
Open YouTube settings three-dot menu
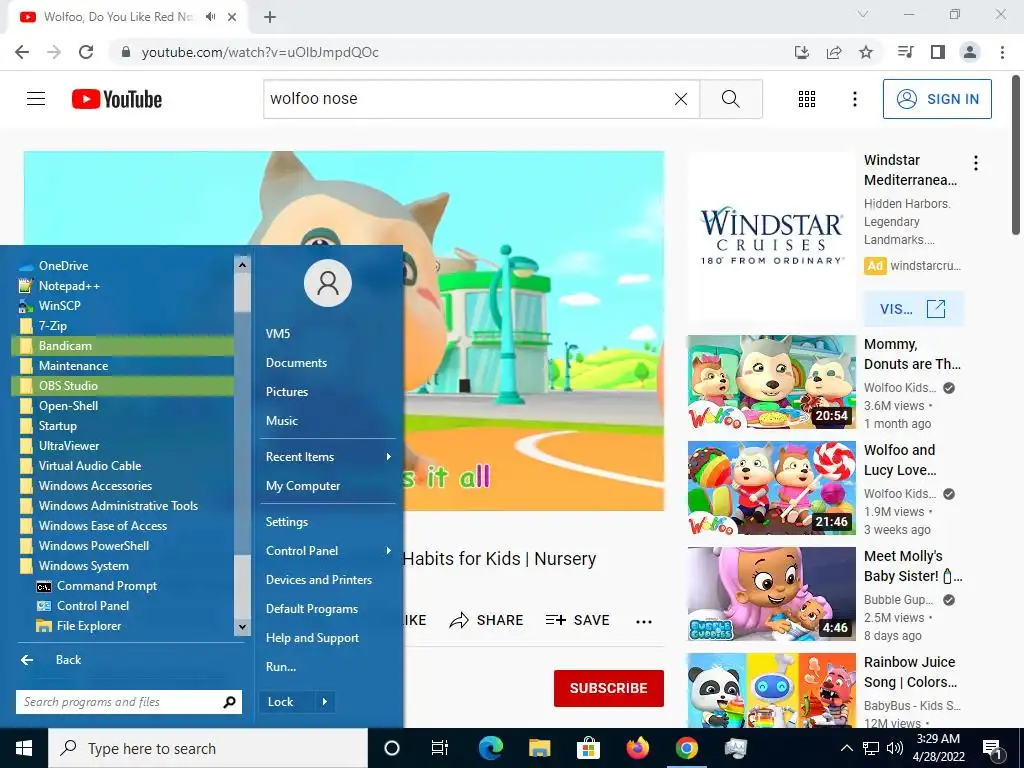(x=854, y=99)
